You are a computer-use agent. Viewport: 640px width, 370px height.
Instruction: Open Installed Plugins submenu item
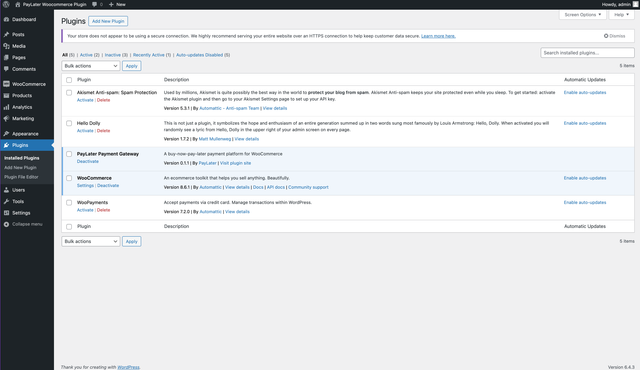22,158
